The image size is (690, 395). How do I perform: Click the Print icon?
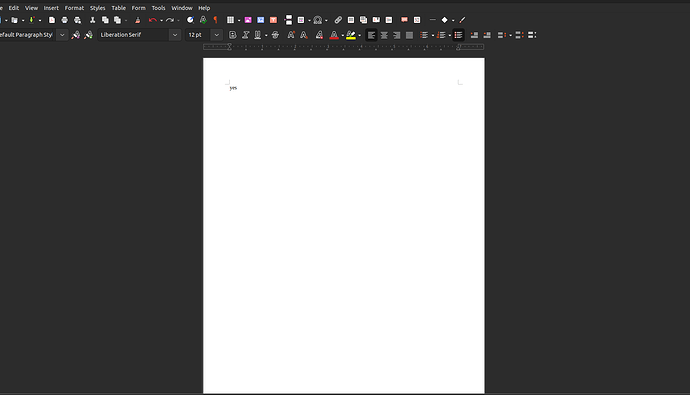tap(65, 20)
